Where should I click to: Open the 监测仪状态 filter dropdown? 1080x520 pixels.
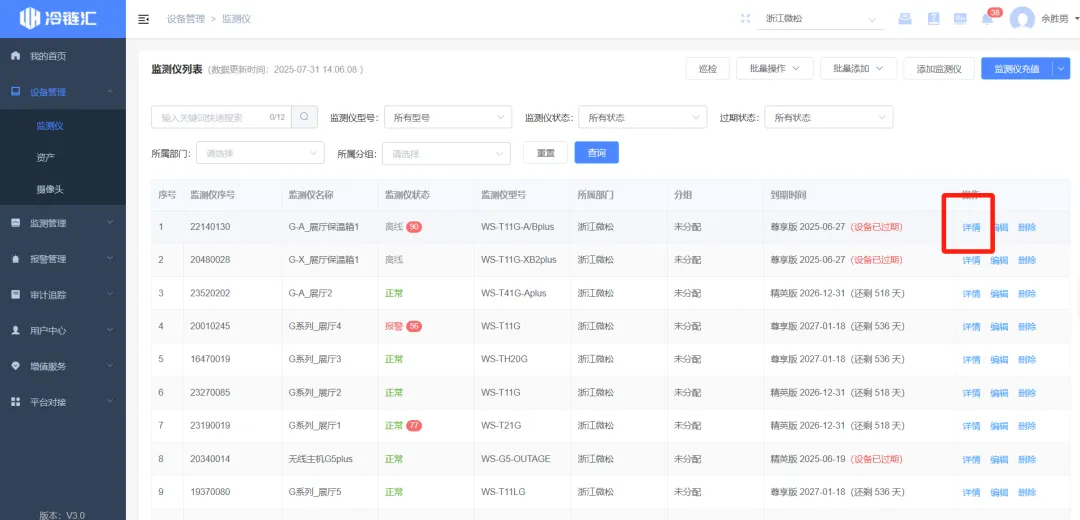pos(643,118)
